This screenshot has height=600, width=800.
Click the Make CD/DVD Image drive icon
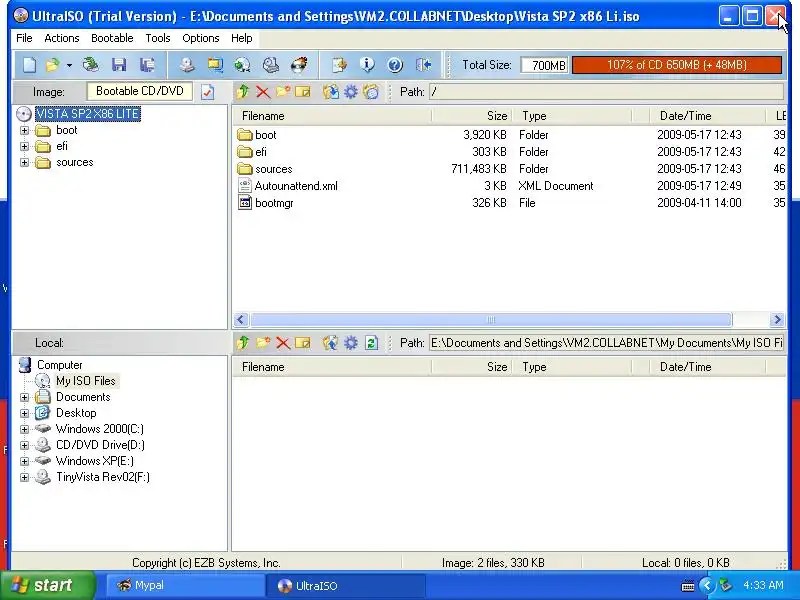[187, 65]
